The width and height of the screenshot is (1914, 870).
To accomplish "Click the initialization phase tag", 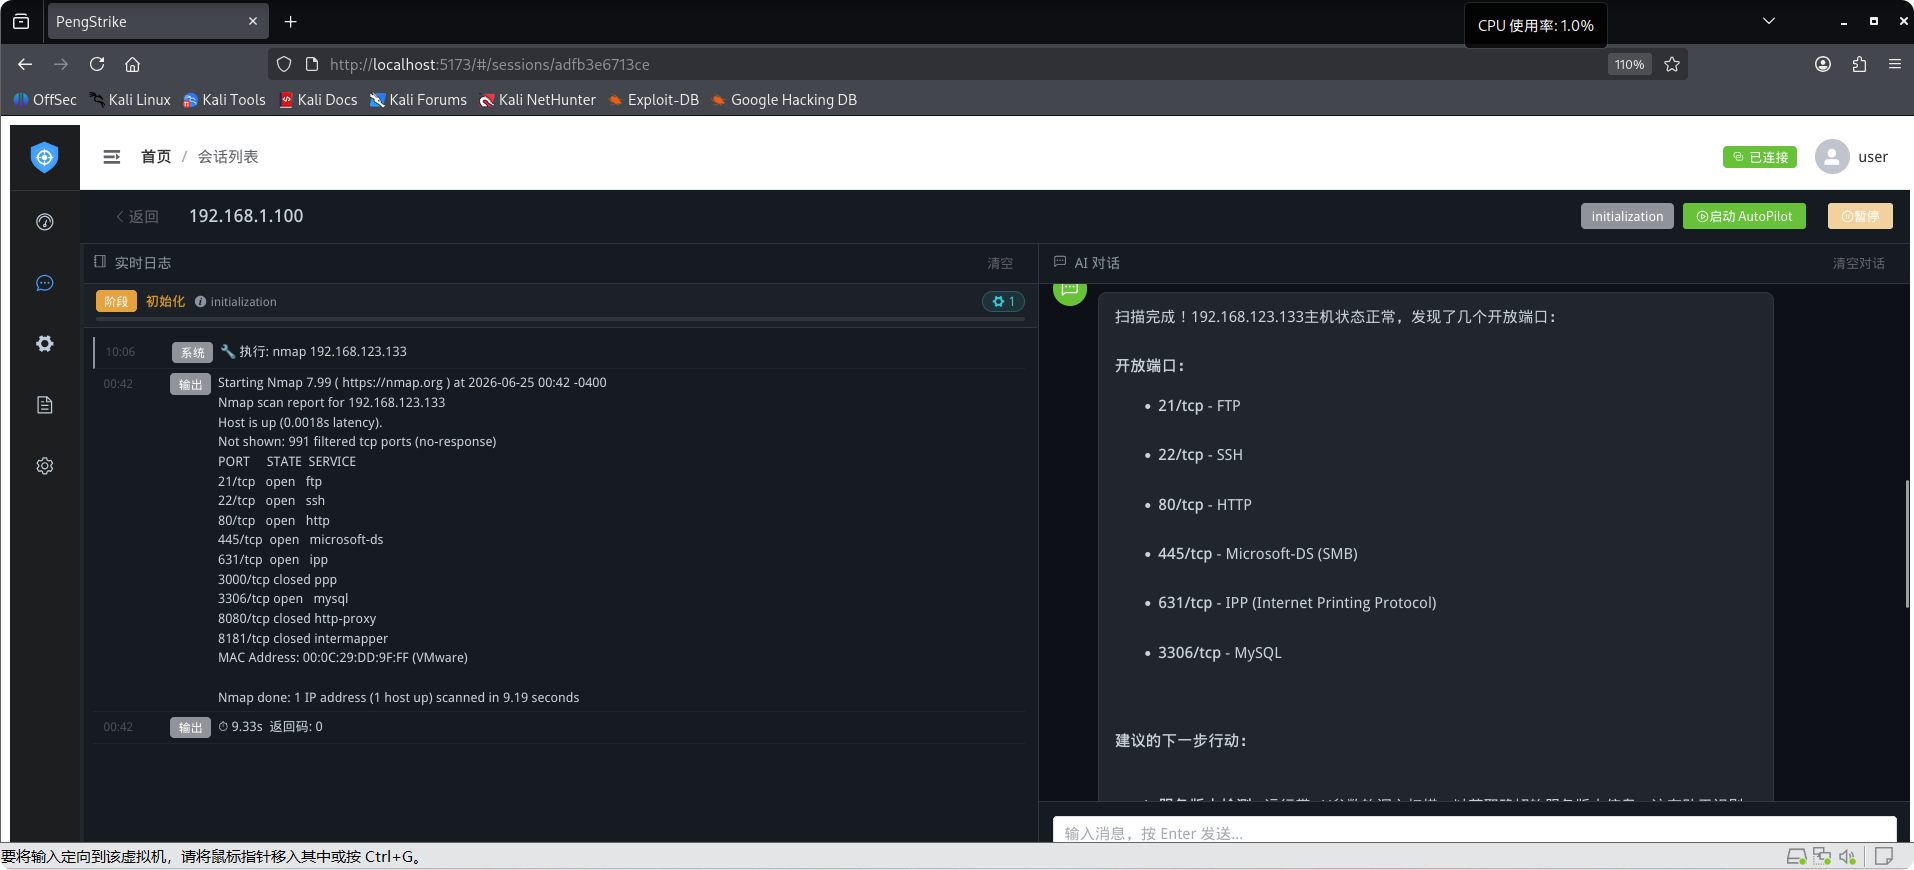I will [1627, 216].
